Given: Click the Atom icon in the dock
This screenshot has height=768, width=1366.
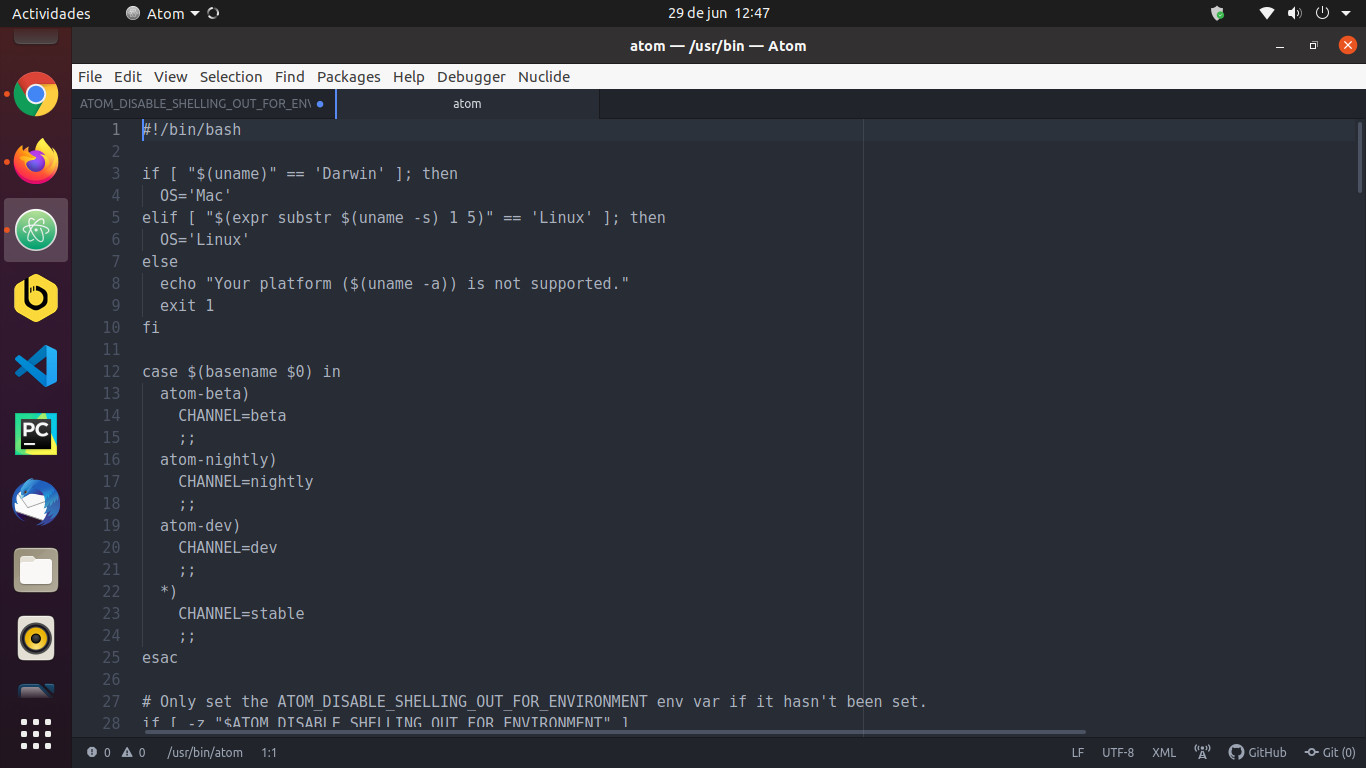Looking at the screenshot, I should tap(36, 230).
